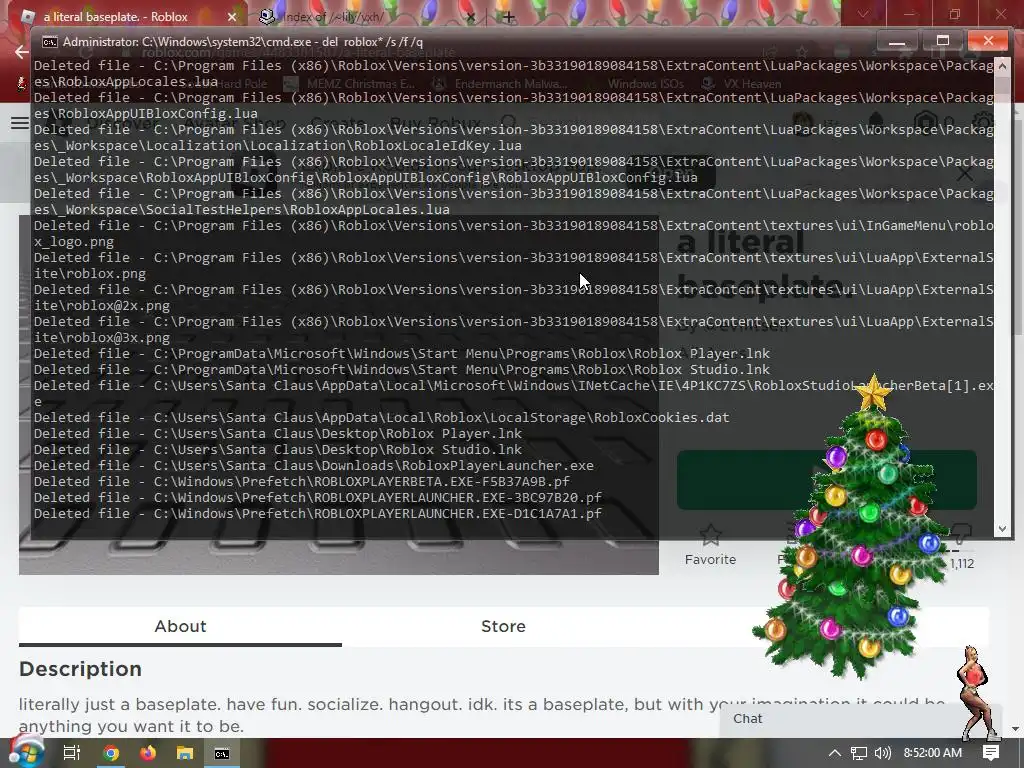This screenshot has height=768, width=1024.
Task: Click the 'ROBLOXPLAYERBETA.EXE-F5B37A9B.pf' line
Action: click(302, 481)
